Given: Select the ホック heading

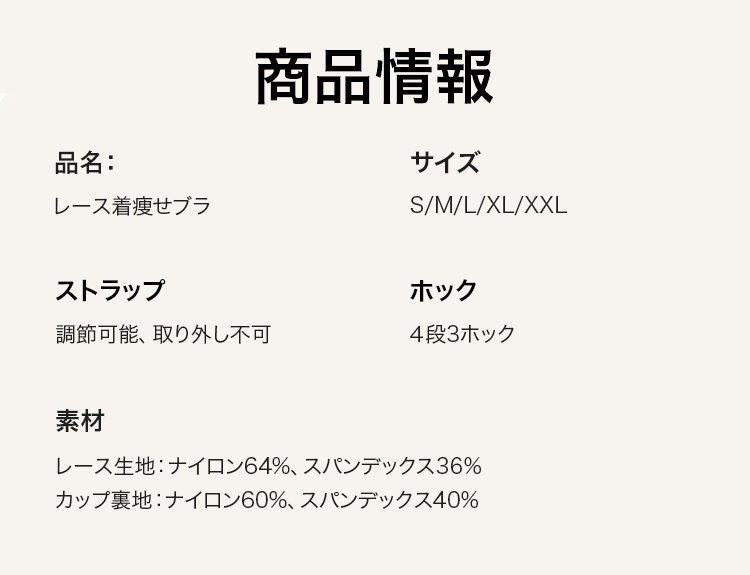Looking at the screenshot, I should click(x=443, y=290).
